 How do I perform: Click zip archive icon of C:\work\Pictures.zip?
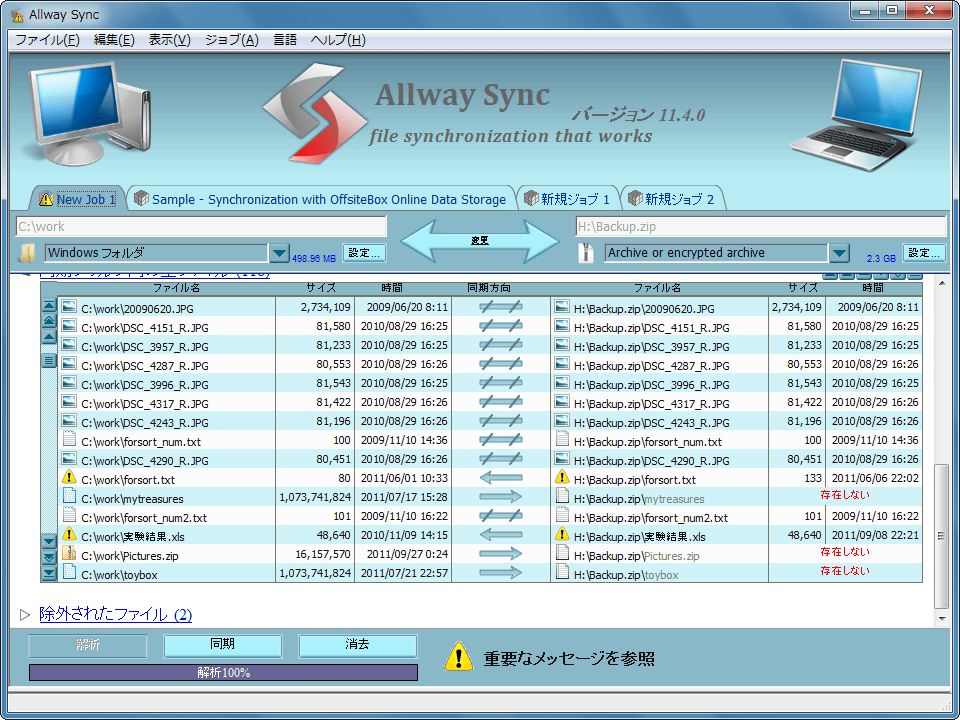pyautogui.click(x=69, y=554)
